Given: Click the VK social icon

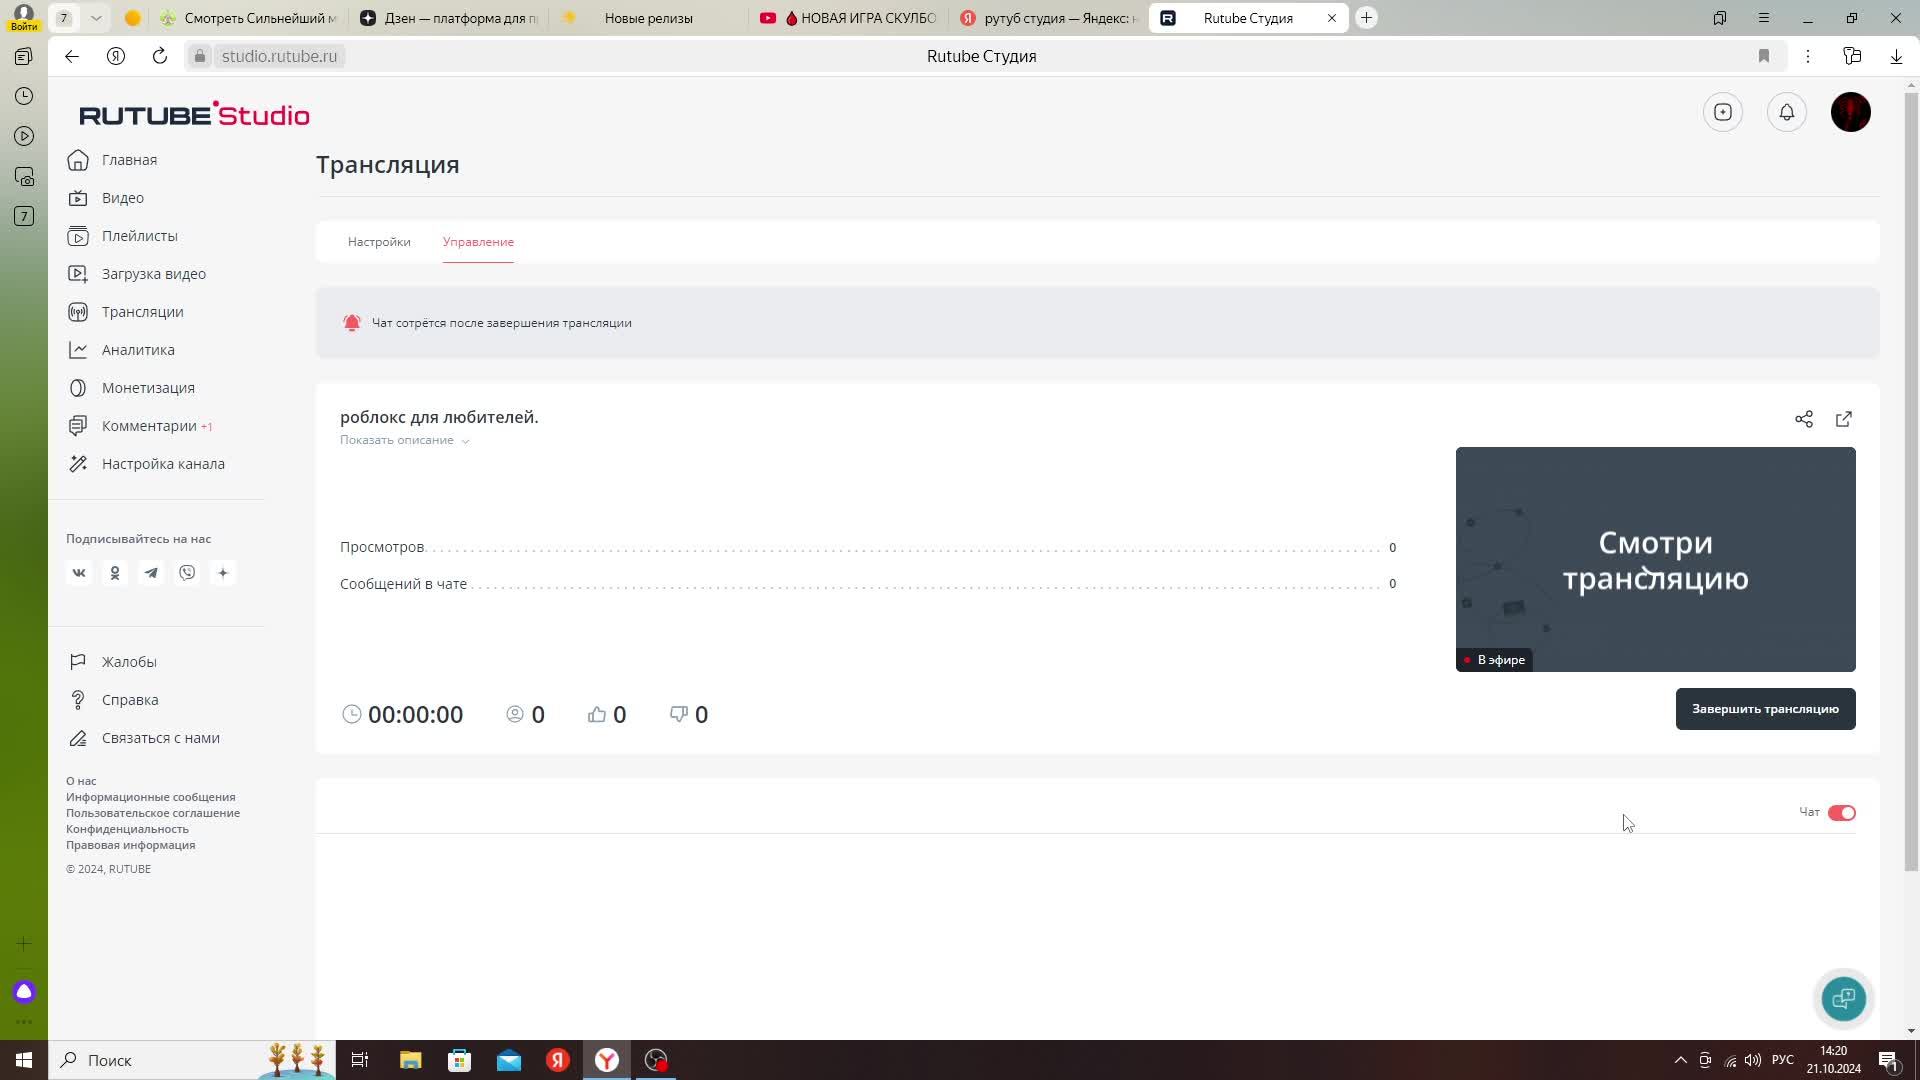Looking at the screenshot, I should pyautogui.click(x=79, y=573).
